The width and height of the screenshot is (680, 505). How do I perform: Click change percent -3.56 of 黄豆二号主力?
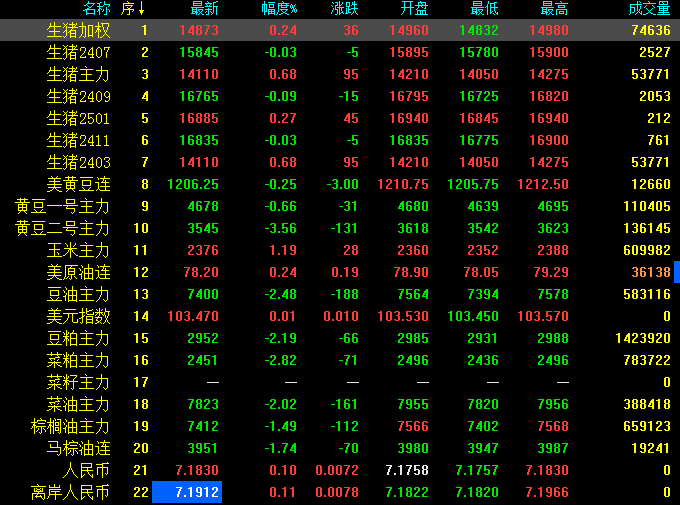pyautogui.click(x=281, y=228)
